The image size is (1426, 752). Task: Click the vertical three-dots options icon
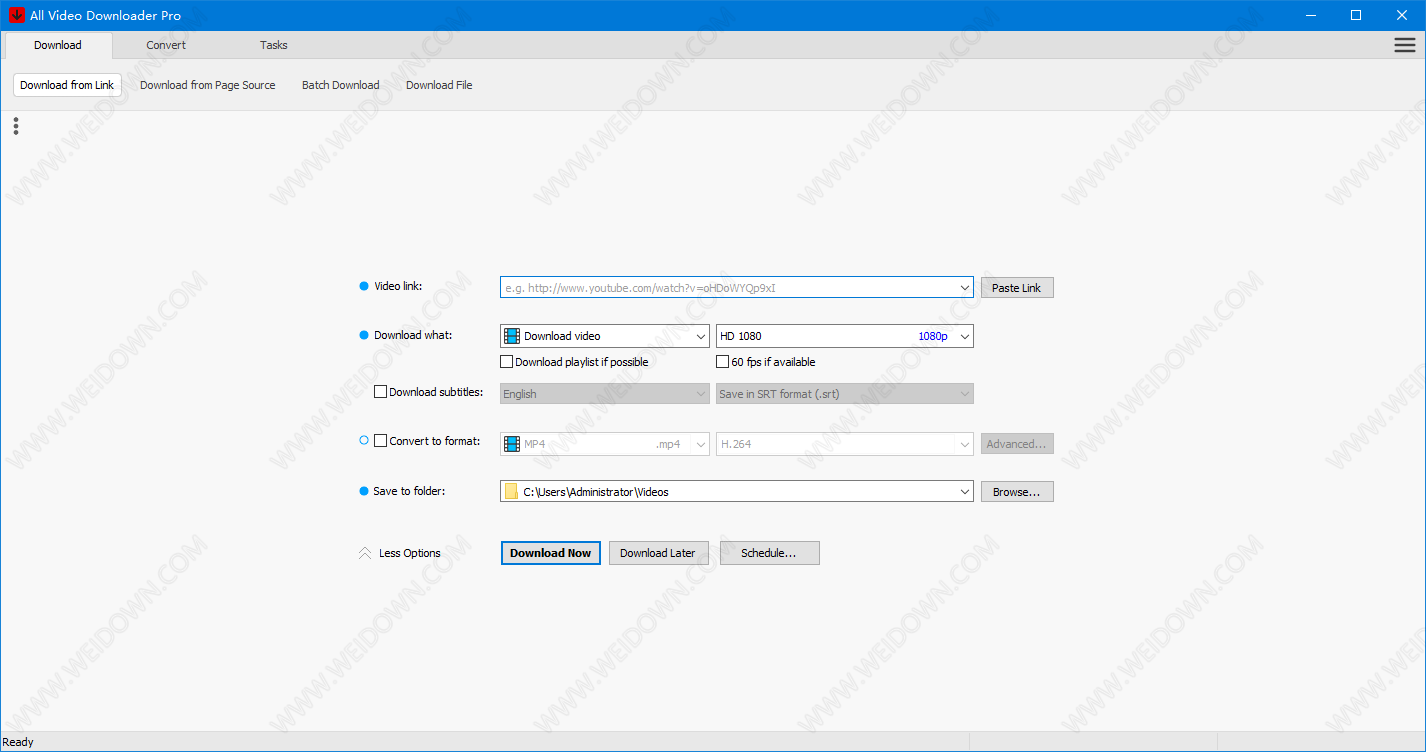pyautogui.click(x=16, y=126)
